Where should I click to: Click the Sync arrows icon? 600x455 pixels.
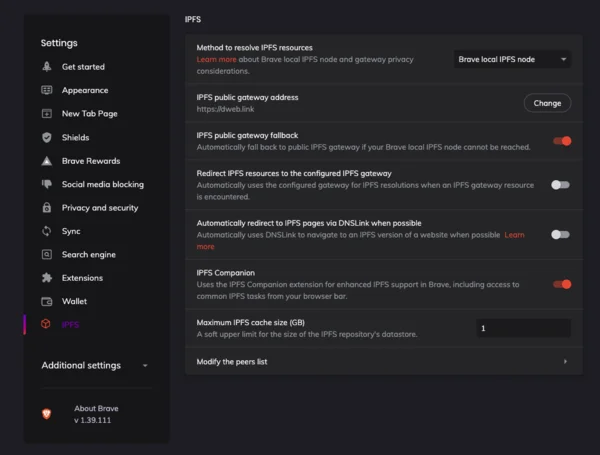(x=47, y=231)
